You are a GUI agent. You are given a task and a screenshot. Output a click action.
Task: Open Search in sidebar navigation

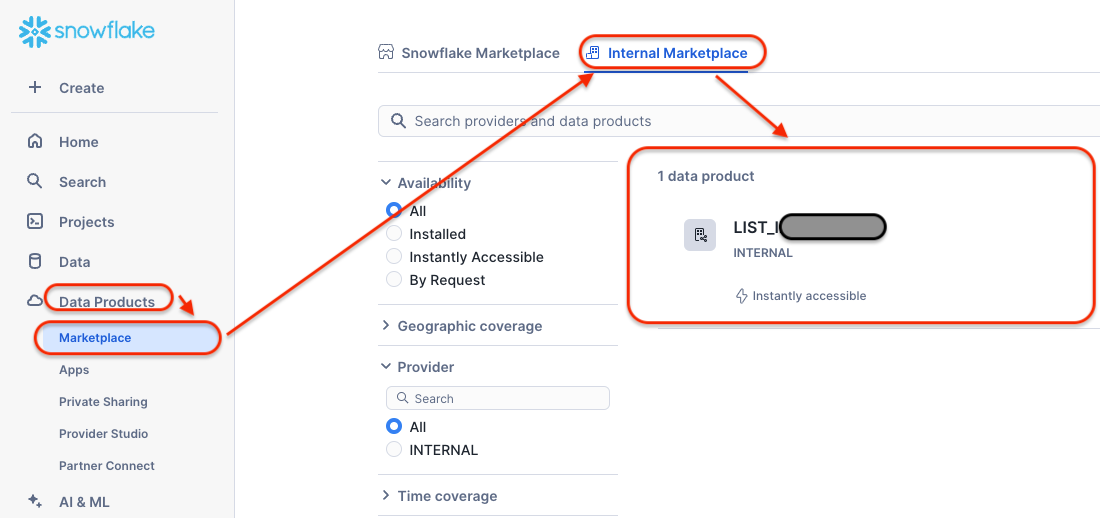(x=82, y=182)
